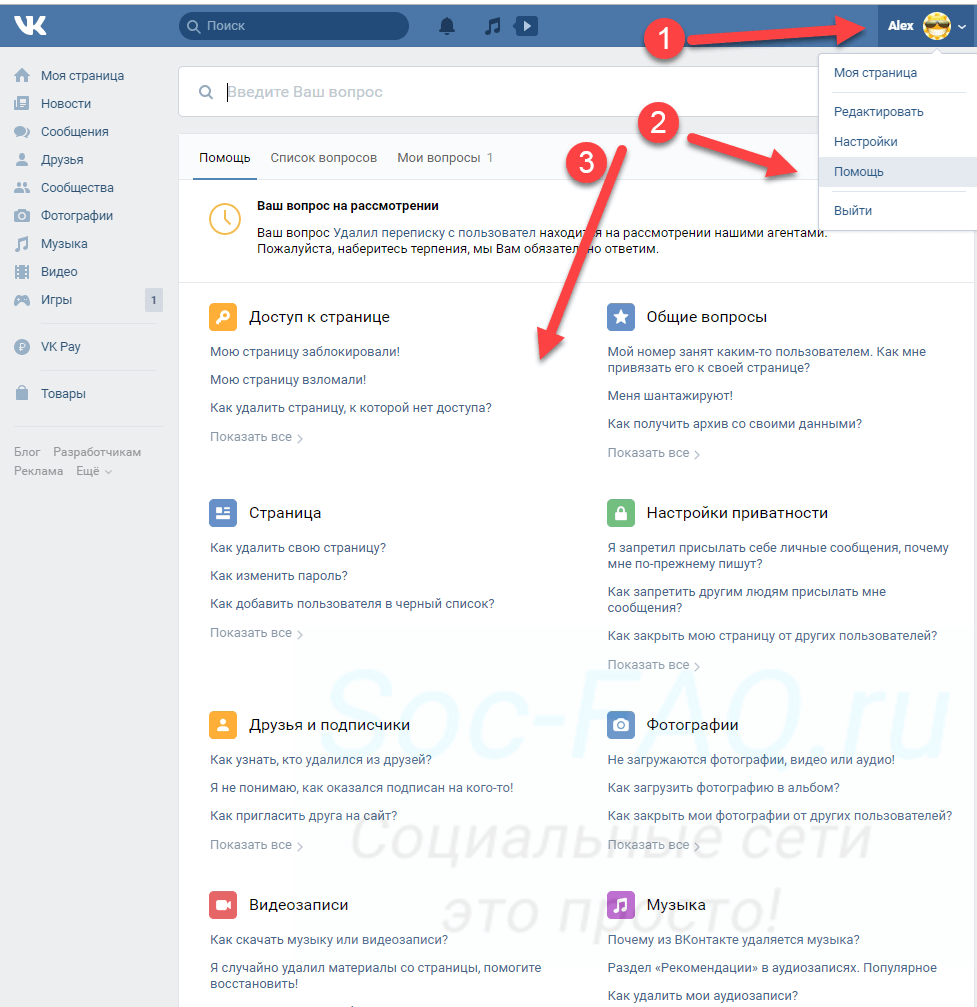Open link Как изменить пароль?
This screenshot has height=1007, width=977.
point(279,576)
